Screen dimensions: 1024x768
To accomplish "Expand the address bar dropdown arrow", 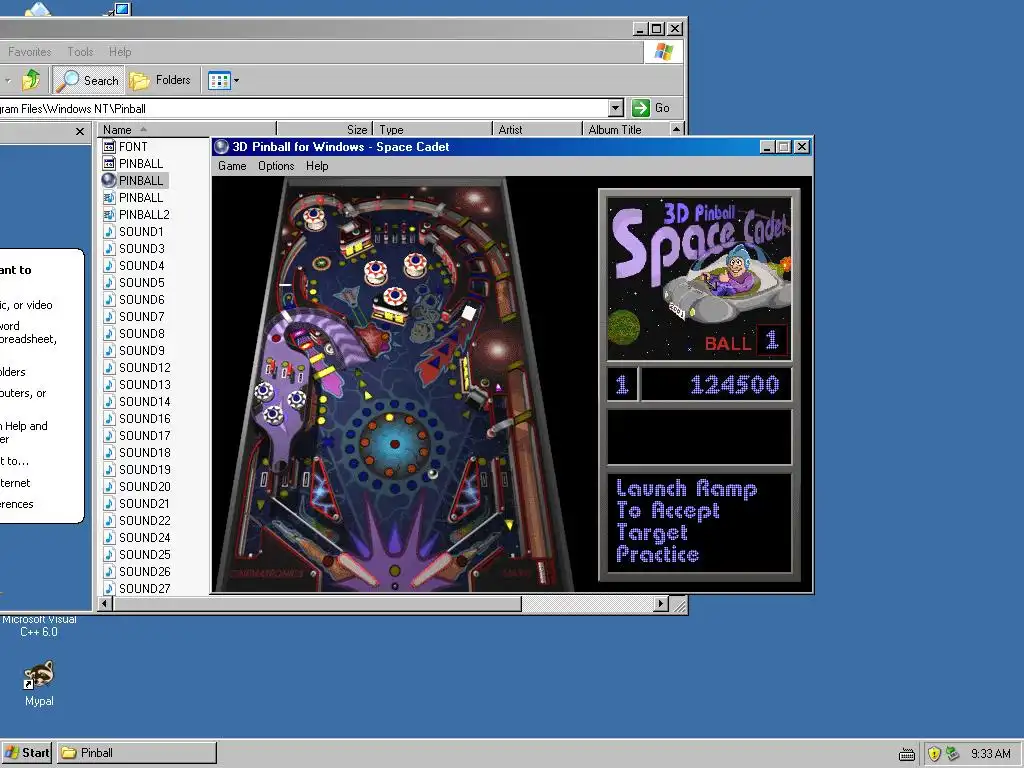I will [615, 108].
